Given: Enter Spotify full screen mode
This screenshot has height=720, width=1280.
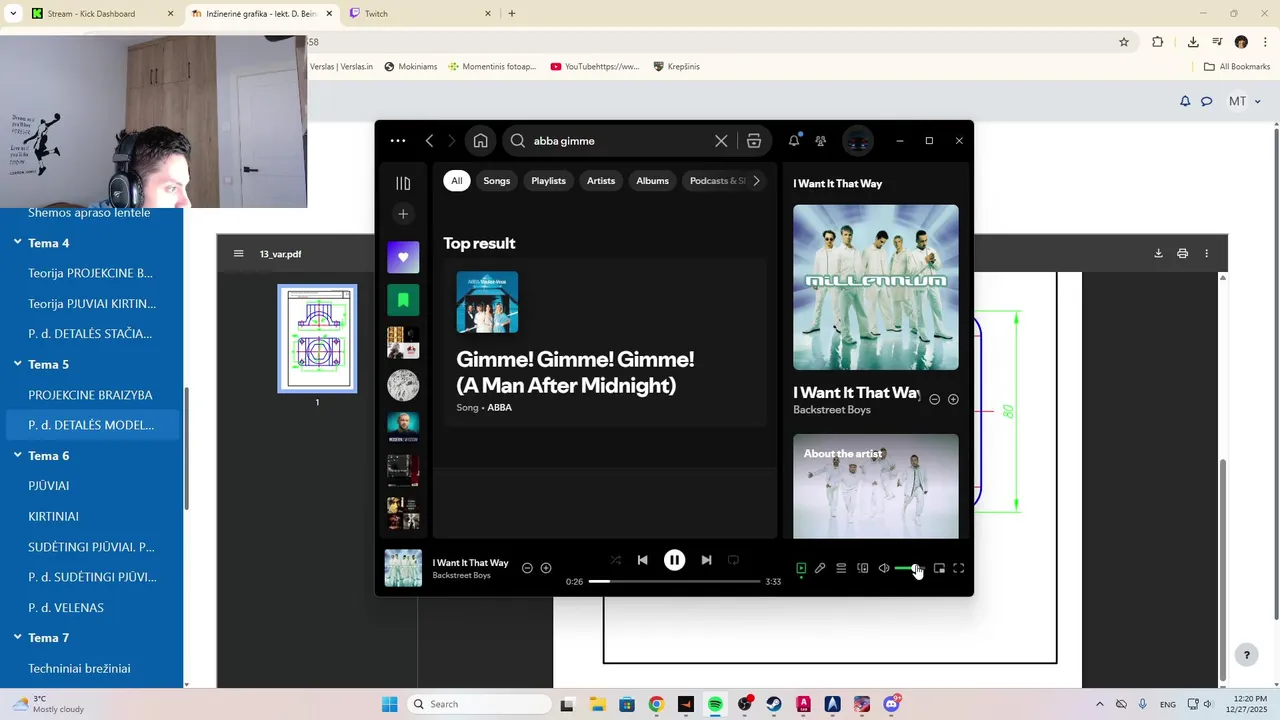Looking at the screenshot, I should click(958, 568).
